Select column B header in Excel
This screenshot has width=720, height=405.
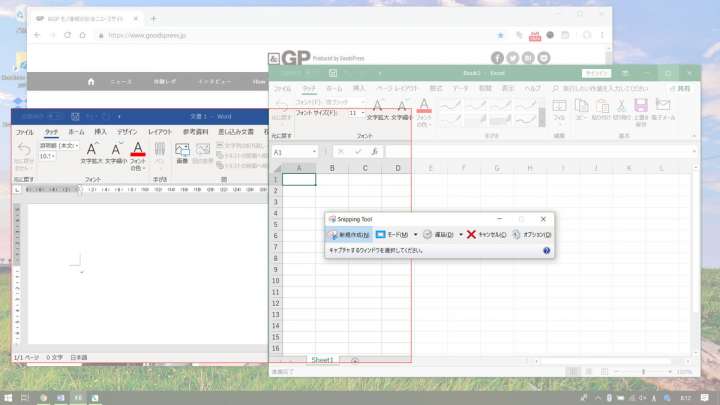click(x=332, y=168)
